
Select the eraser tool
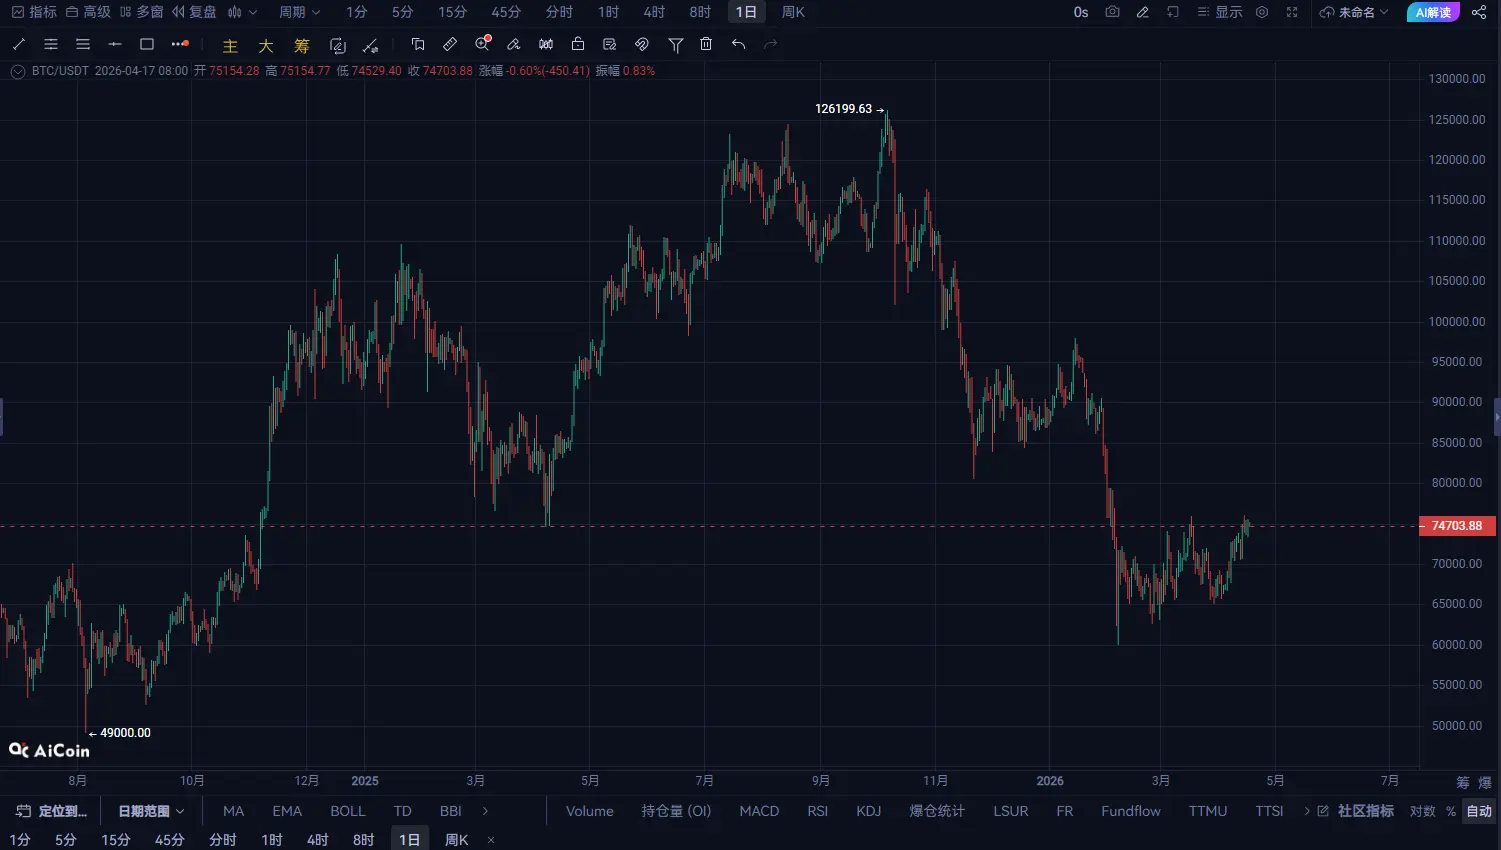click(514, 44)
